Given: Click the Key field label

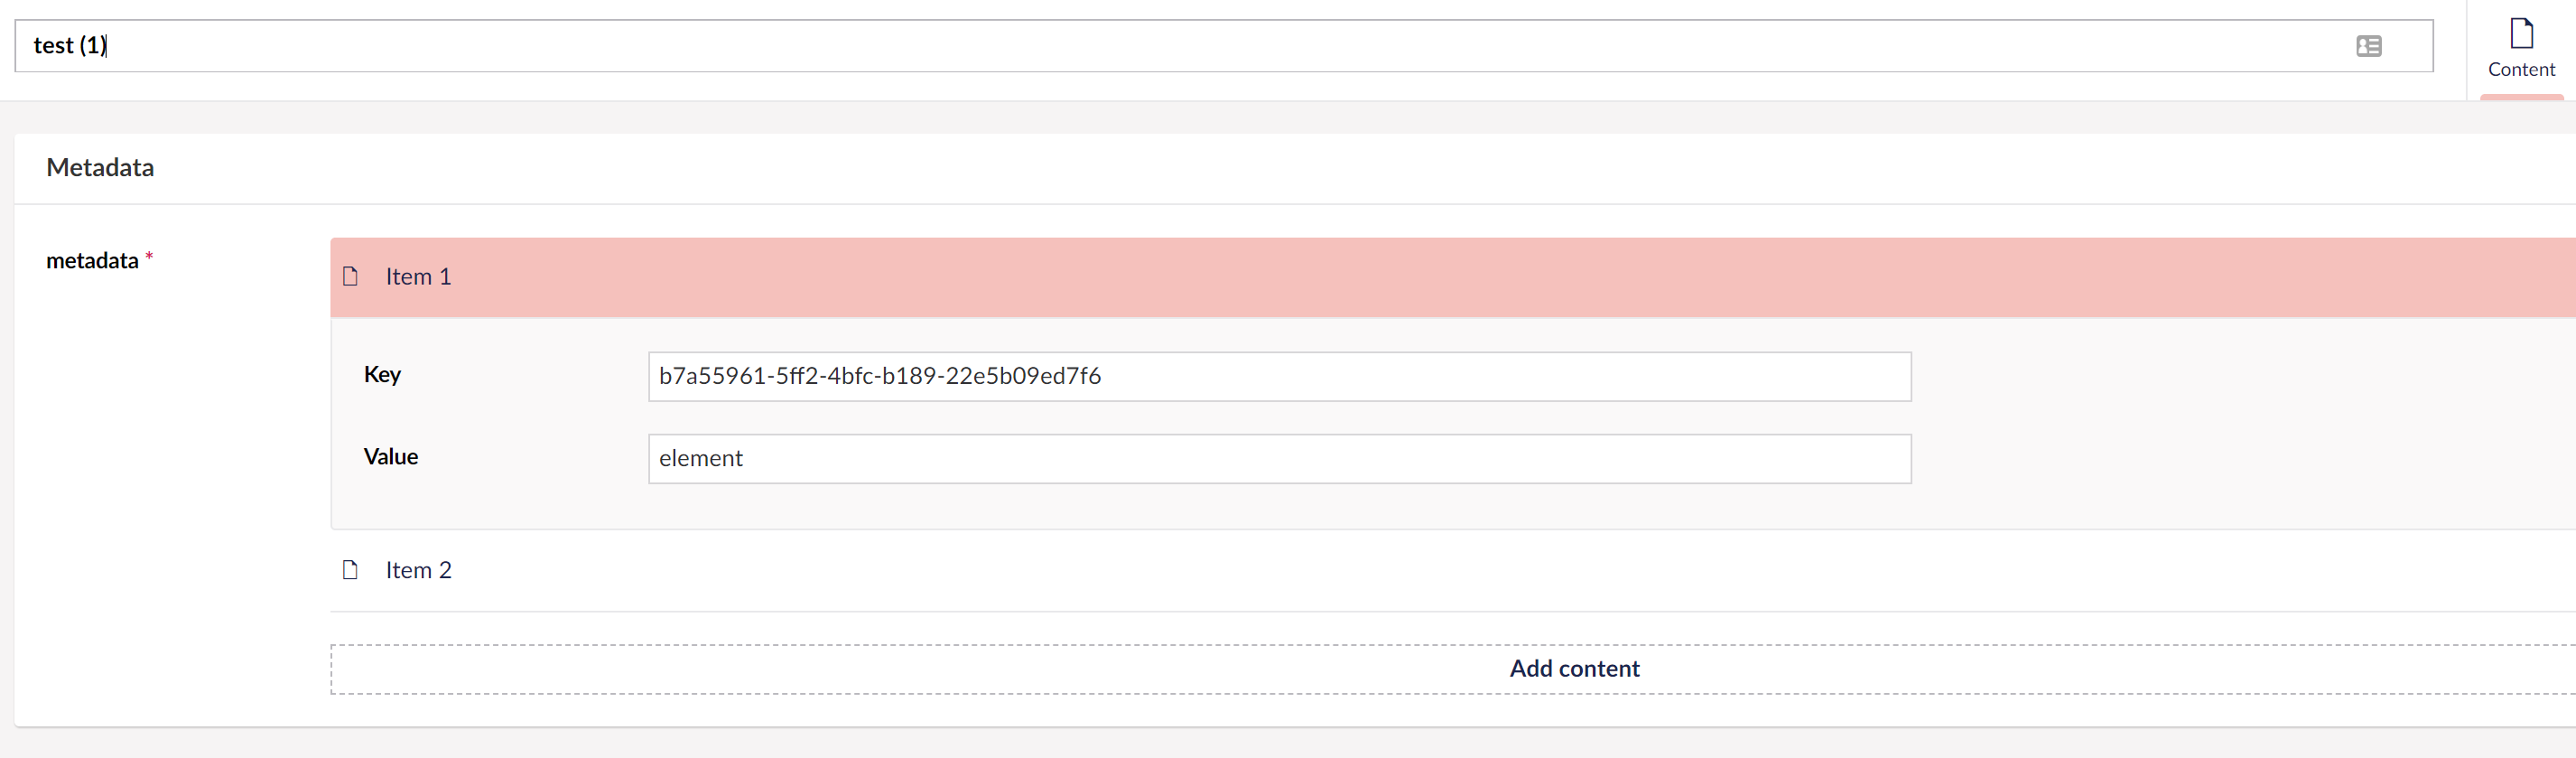Looking at the screenshot, I should click(x=383, y=375).
